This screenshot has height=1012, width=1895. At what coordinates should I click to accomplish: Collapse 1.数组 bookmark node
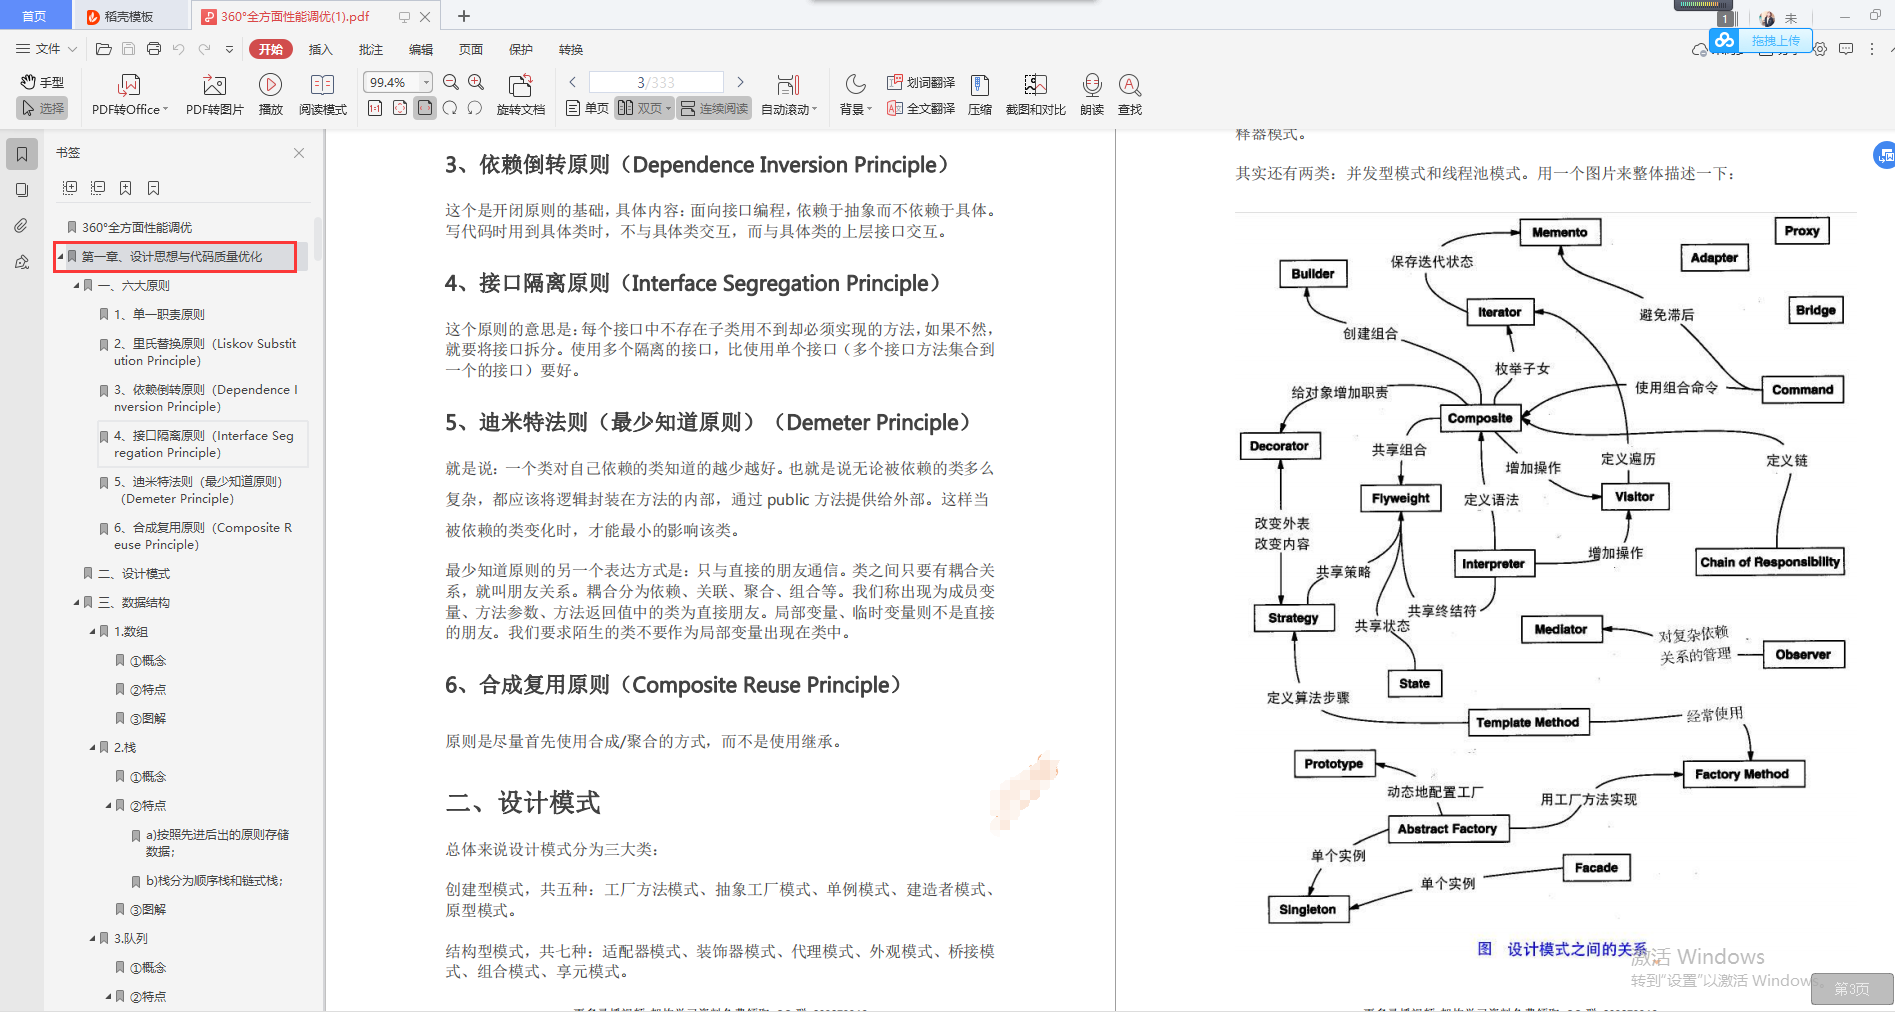click(93, 632)
